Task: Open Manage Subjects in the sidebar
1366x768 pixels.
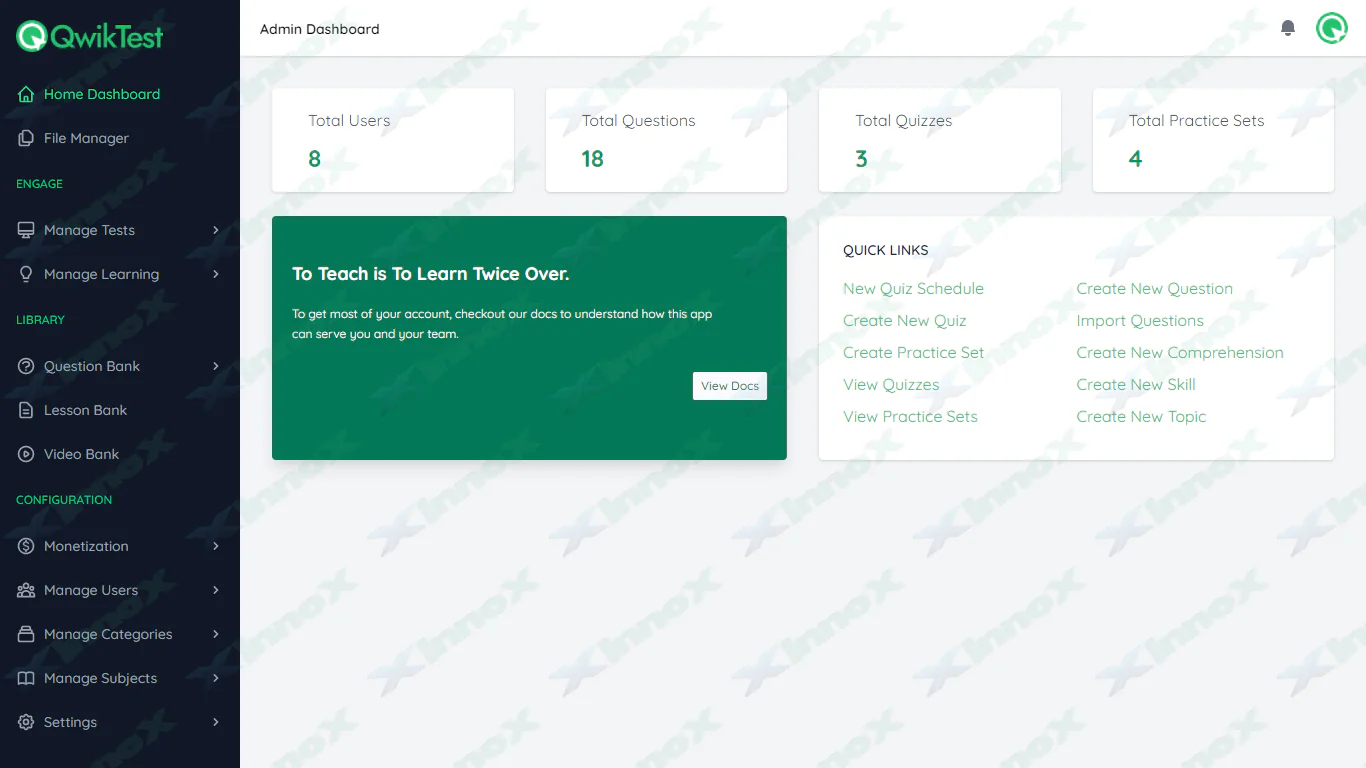Action: (x=100, y=678)
